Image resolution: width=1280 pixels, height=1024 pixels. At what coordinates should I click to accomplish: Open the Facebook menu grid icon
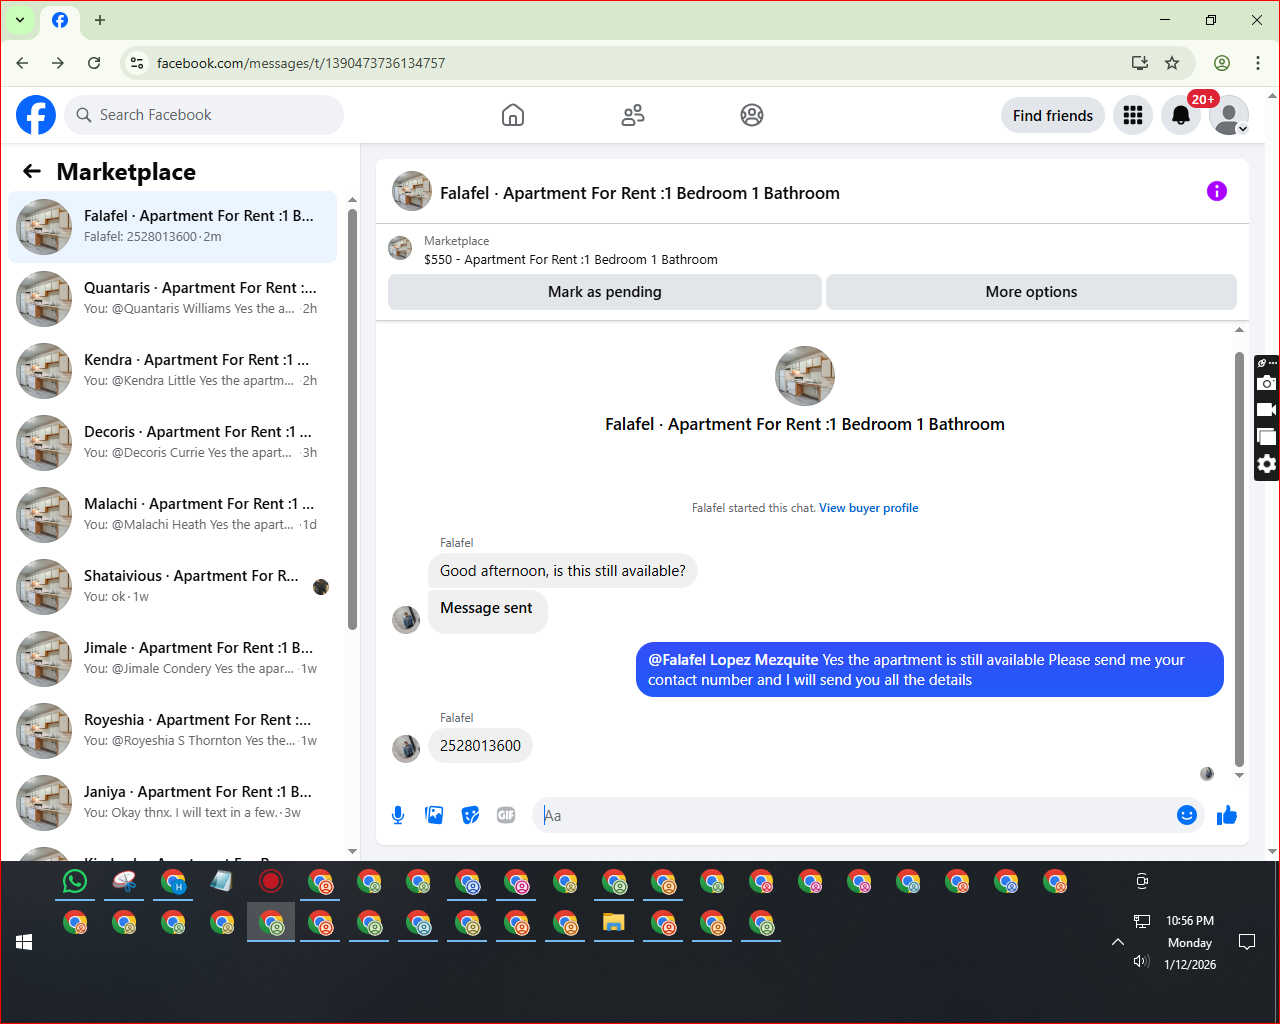(1133, 115)
